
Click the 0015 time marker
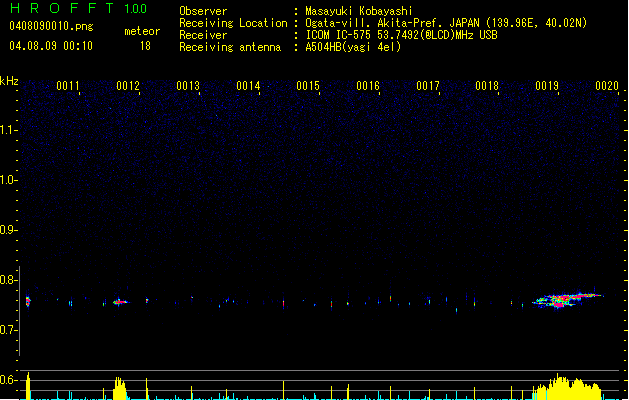[x=308, y=86]
